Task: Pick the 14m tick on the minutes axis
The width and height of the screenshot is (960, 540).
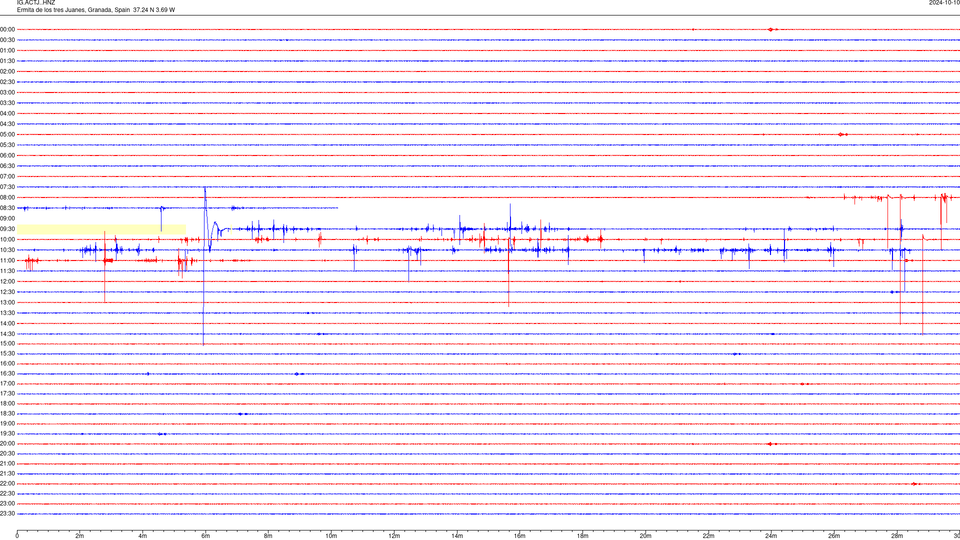Action: 457,536
